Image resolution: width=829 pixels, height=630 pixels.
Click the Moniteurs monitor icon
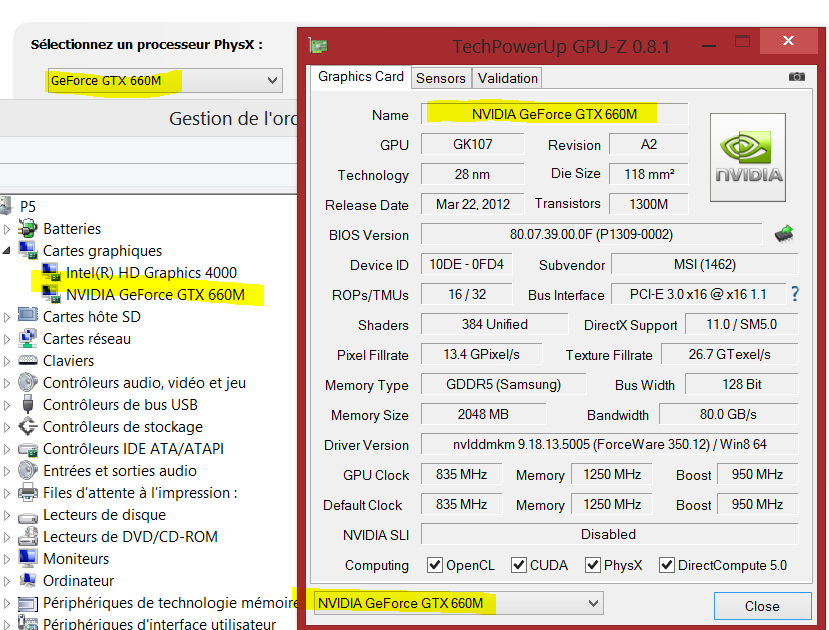[27, 558]
